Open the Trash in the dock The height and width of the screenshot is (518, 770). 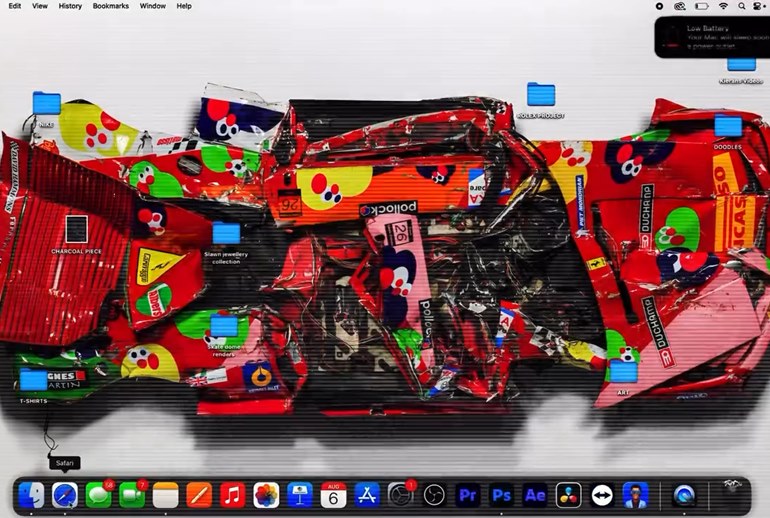coord(731,493)
